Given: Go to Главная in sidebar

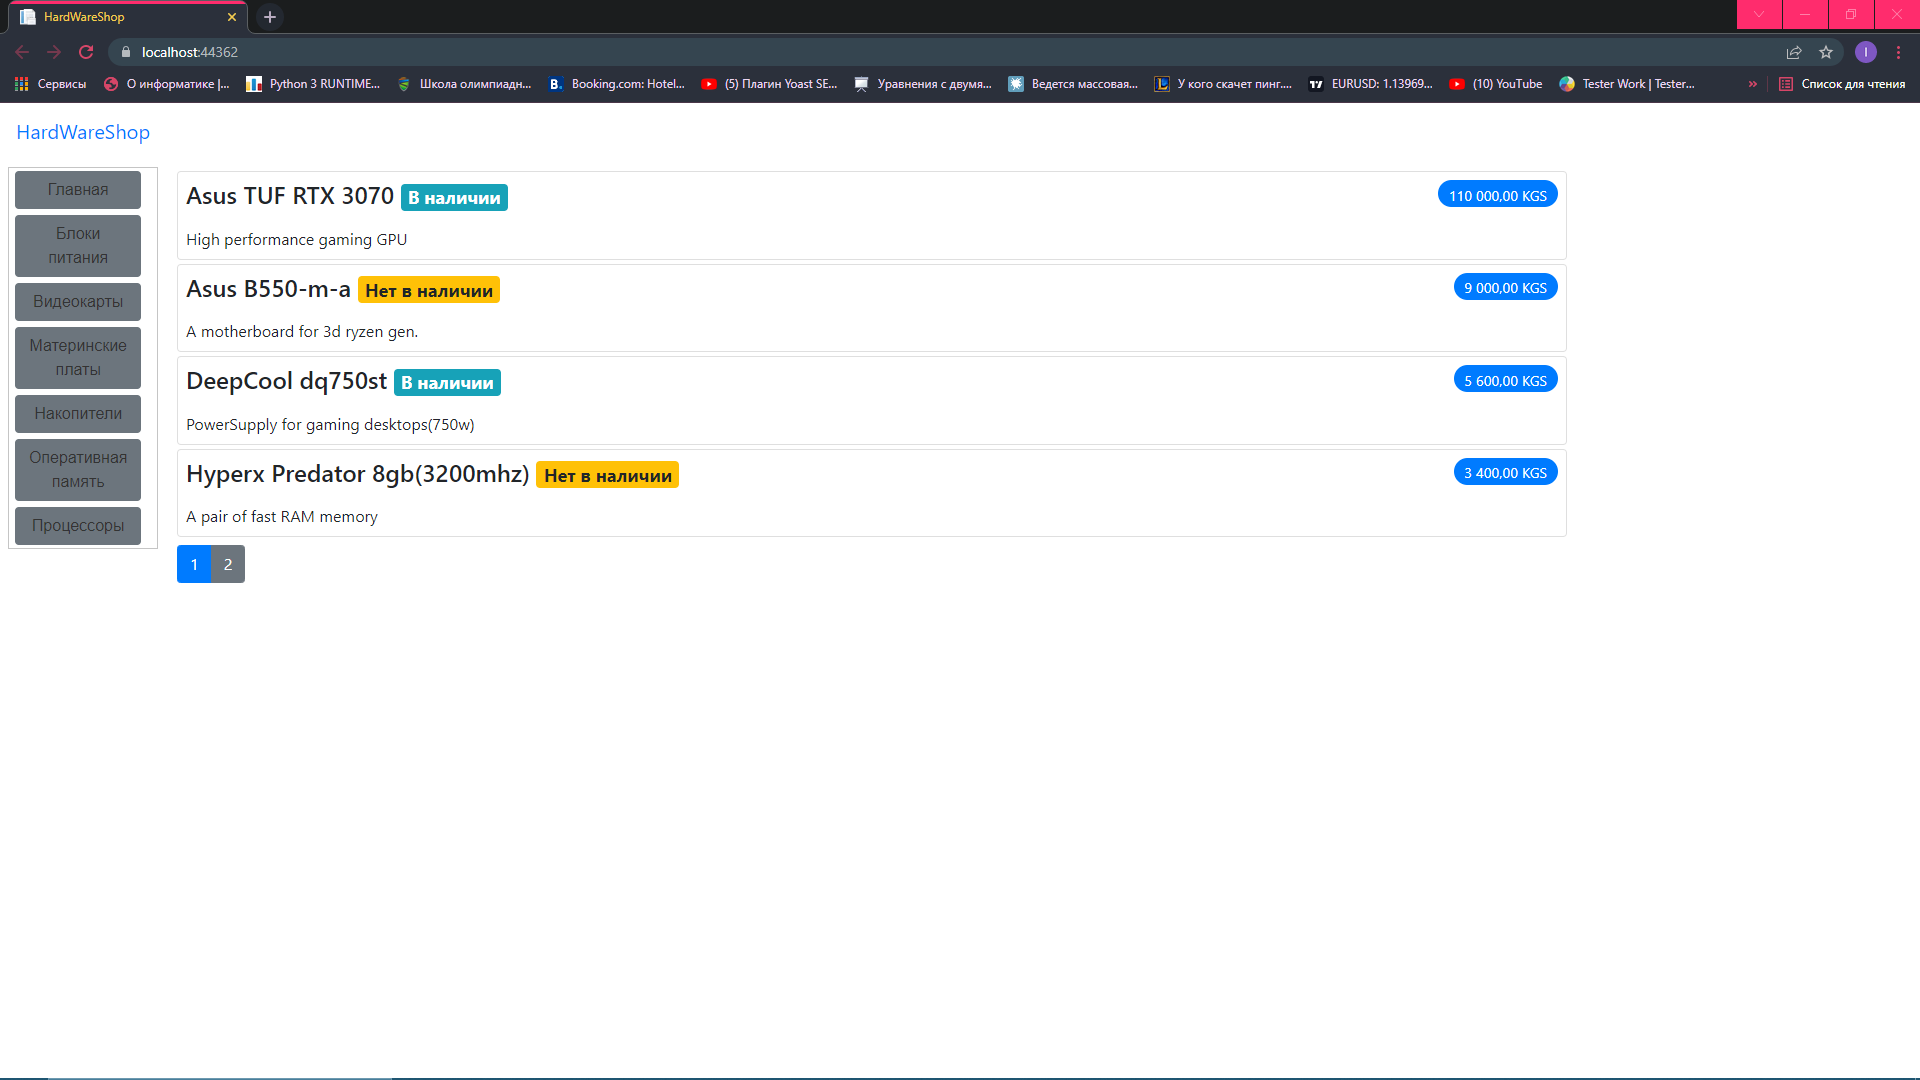Looking at the screenshot, I should (78, 190).
